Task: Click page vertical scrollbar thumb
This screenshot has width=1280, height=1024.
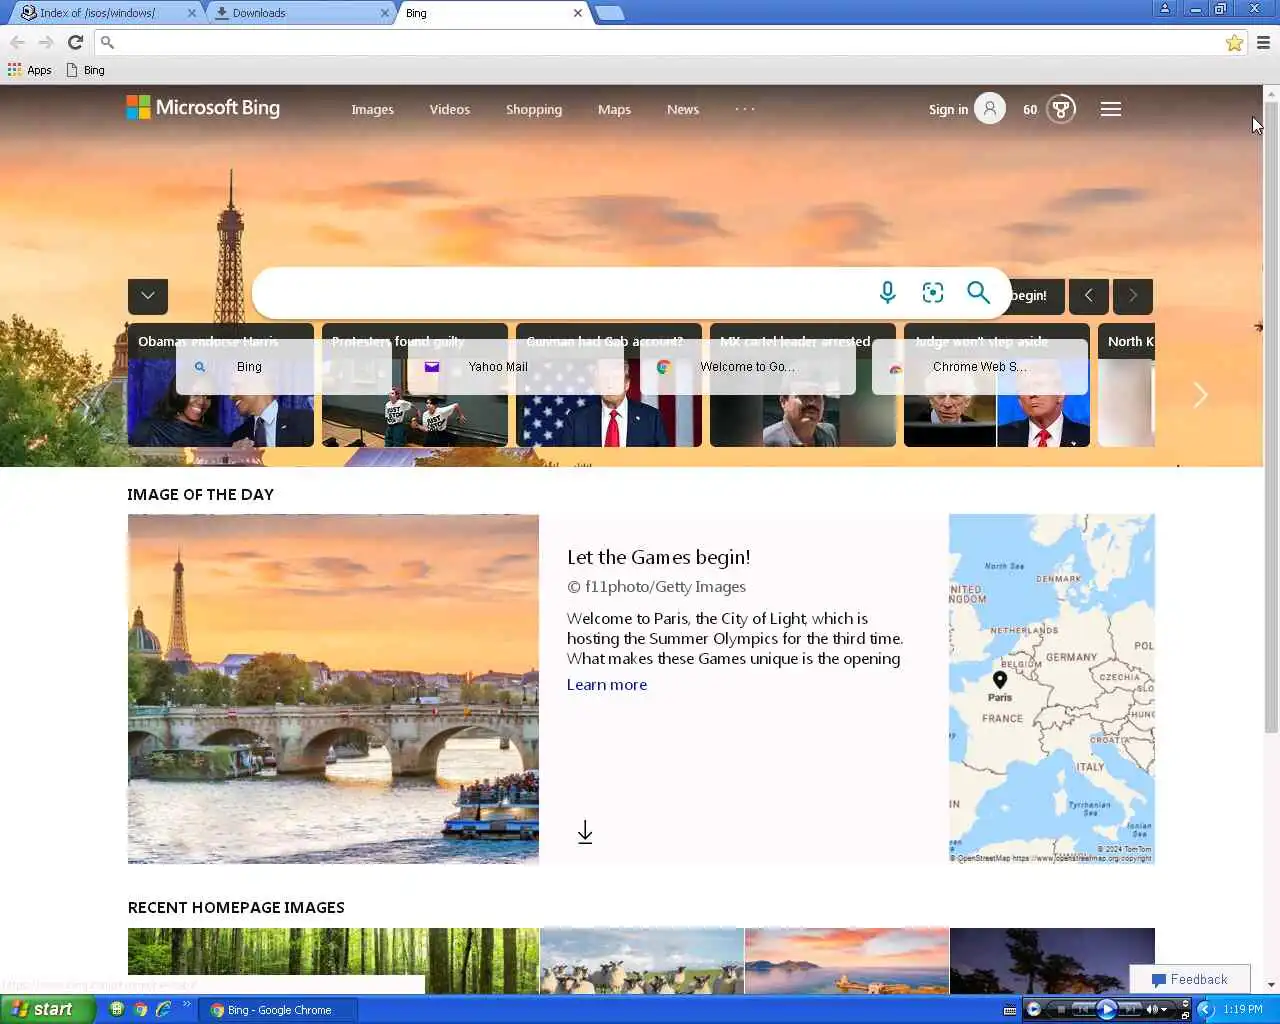Action: 1271,415
